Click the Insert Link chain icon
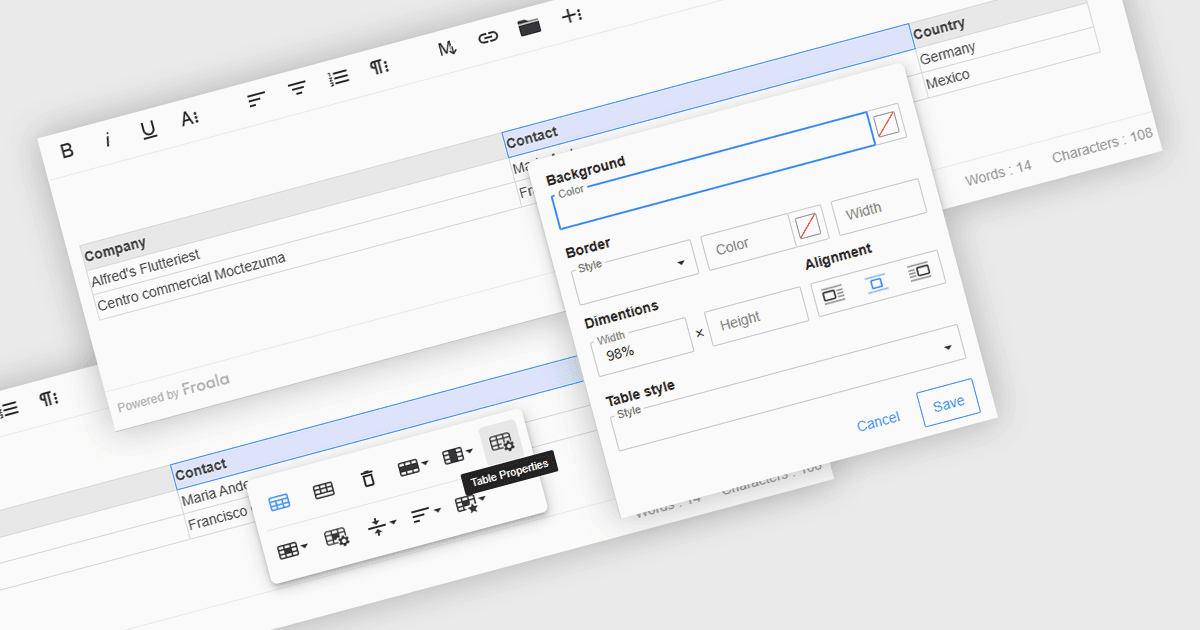The image size is (1200, 630). 488,37
